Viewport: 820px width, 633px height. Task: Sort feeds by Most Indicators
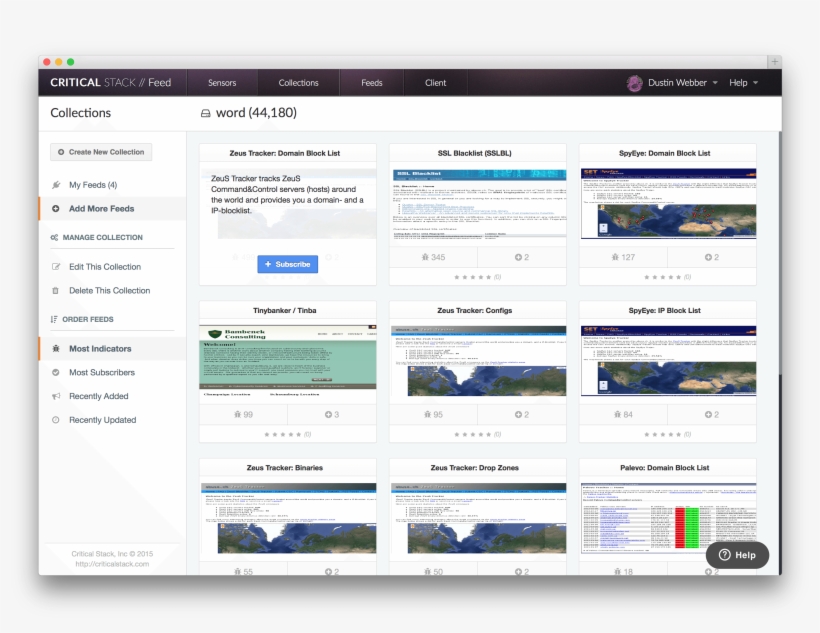tap(100, 349)
